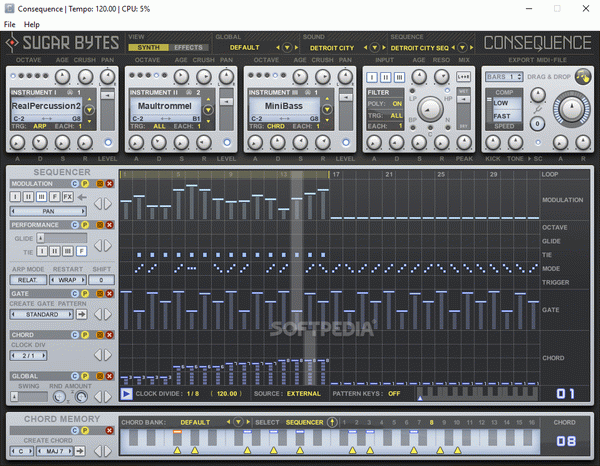Click the filter link button beside RESO
The image size is (600, 466).
[x=463, y=77]
